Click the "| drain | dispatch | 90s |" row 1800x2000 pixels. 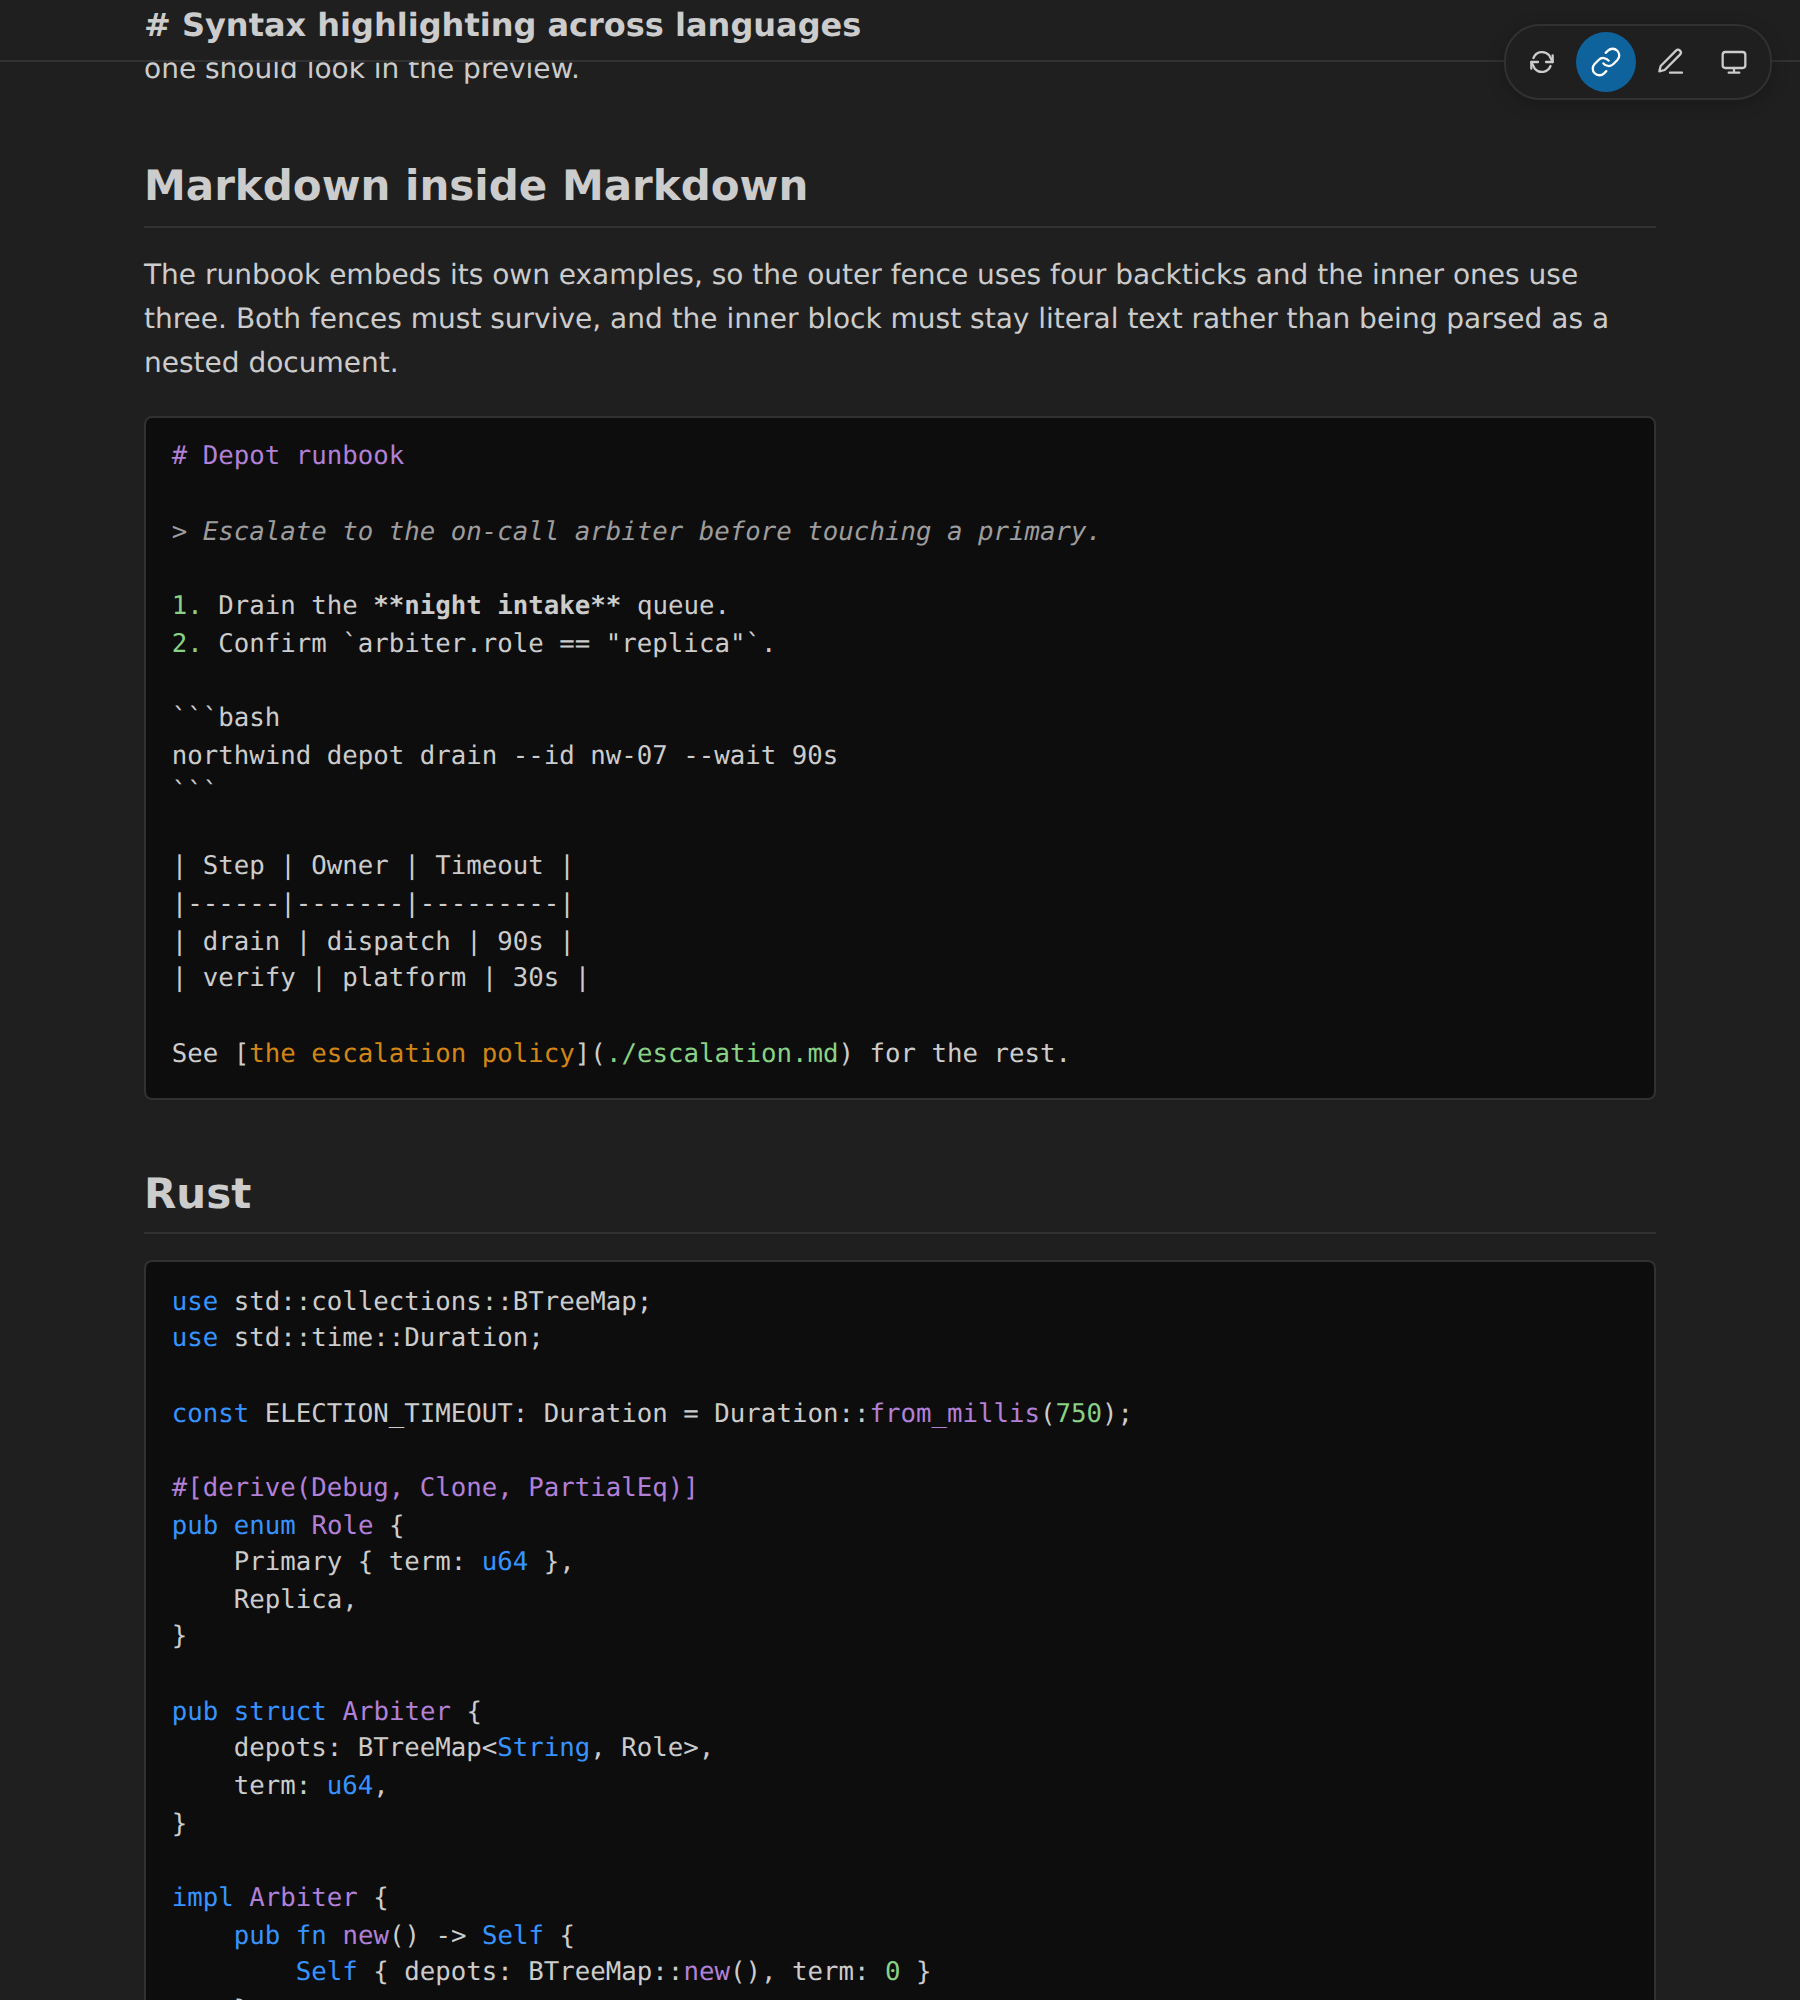coord(373,941)
